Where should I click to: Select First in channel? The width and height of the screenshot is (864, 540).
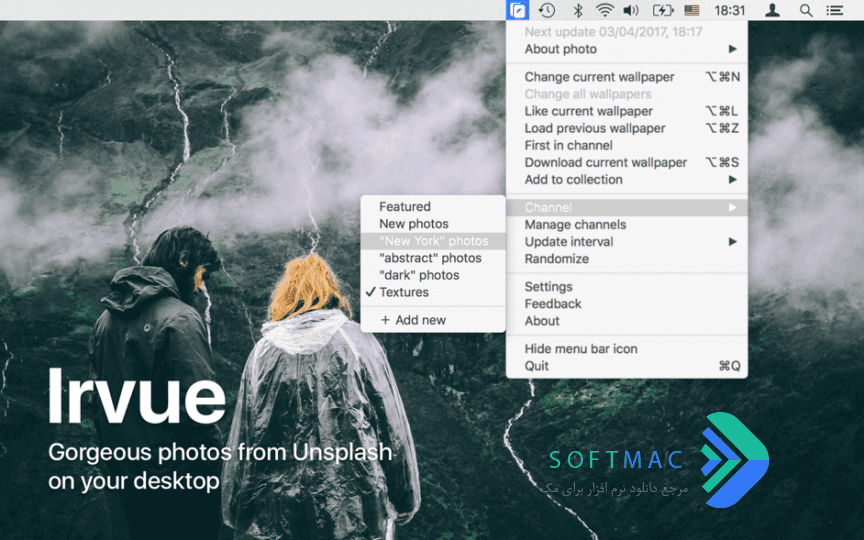click(x=627, y=145)
